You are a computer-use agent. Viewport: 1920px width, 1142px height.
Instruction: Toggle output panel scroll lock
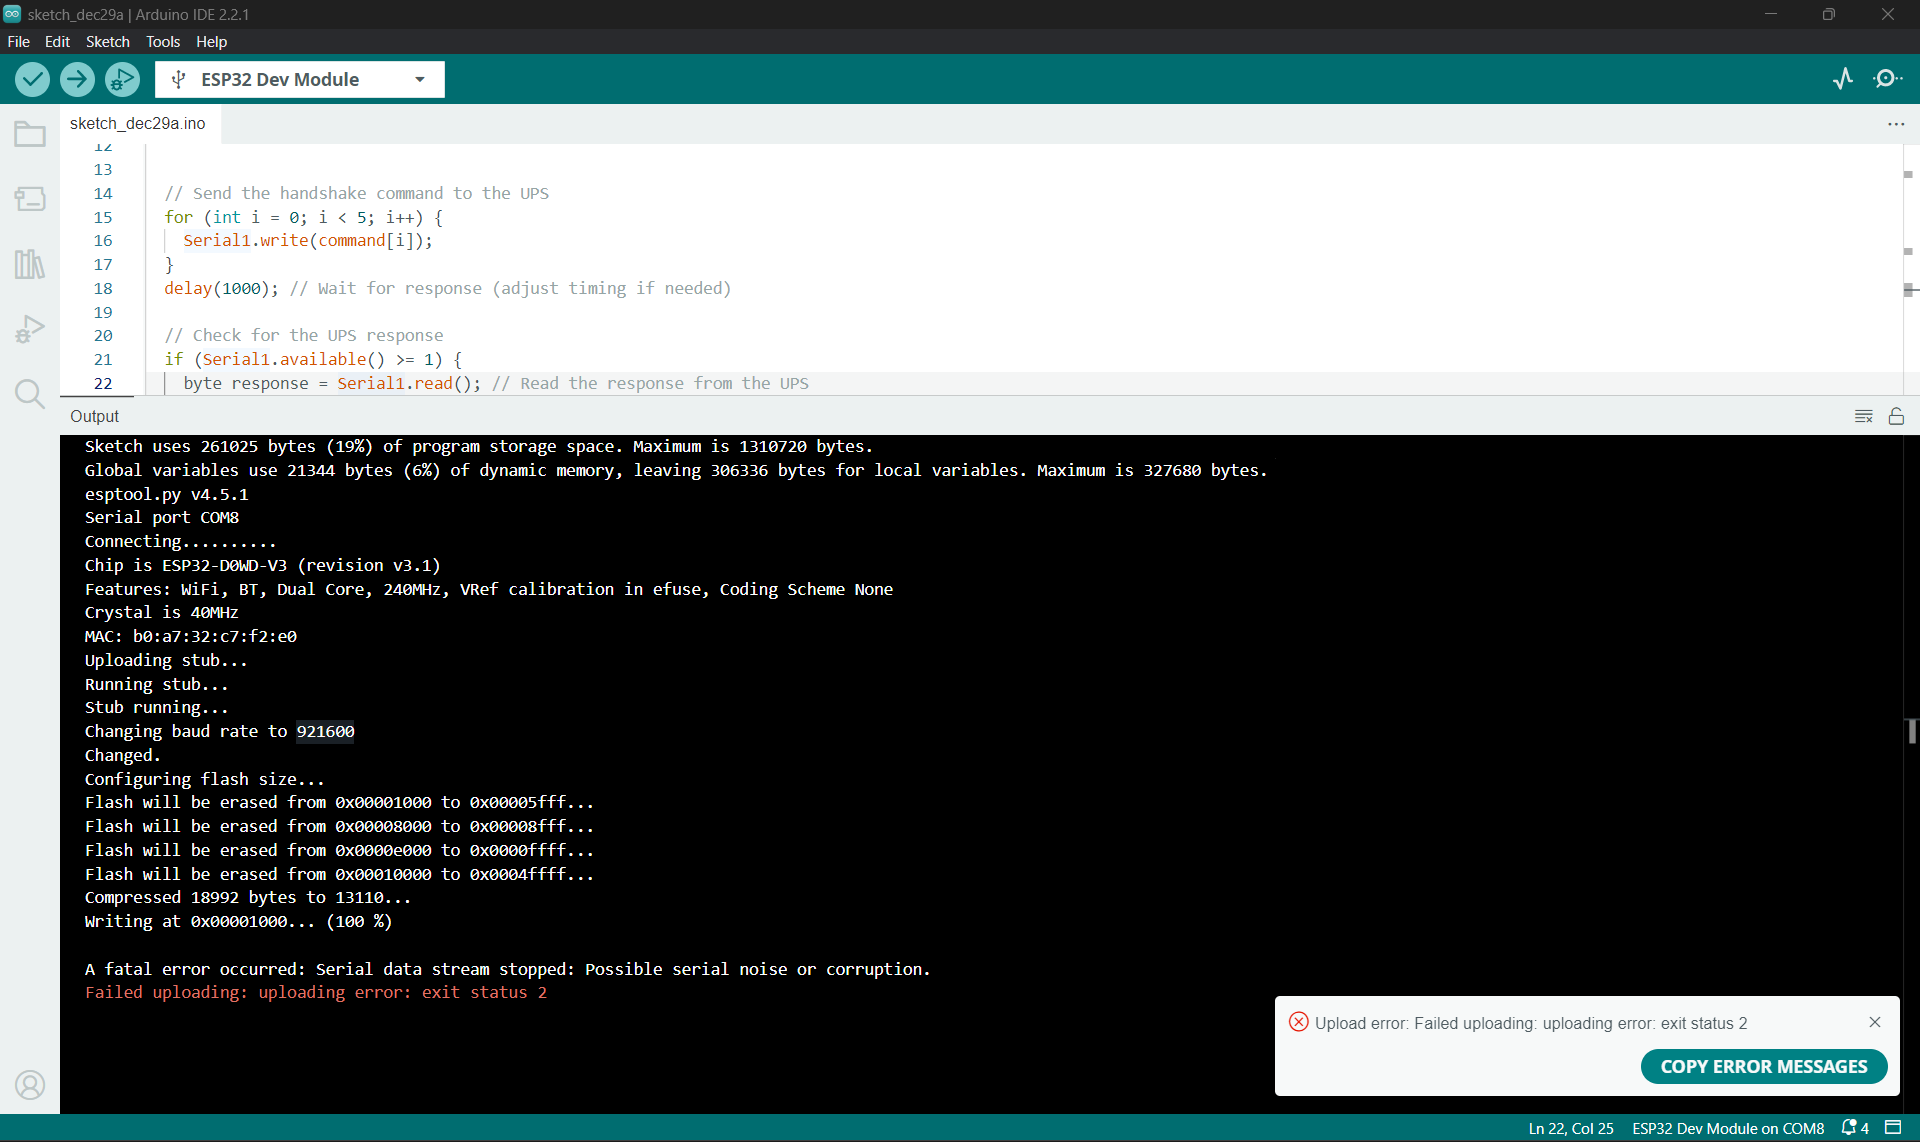pos(1896,416)
